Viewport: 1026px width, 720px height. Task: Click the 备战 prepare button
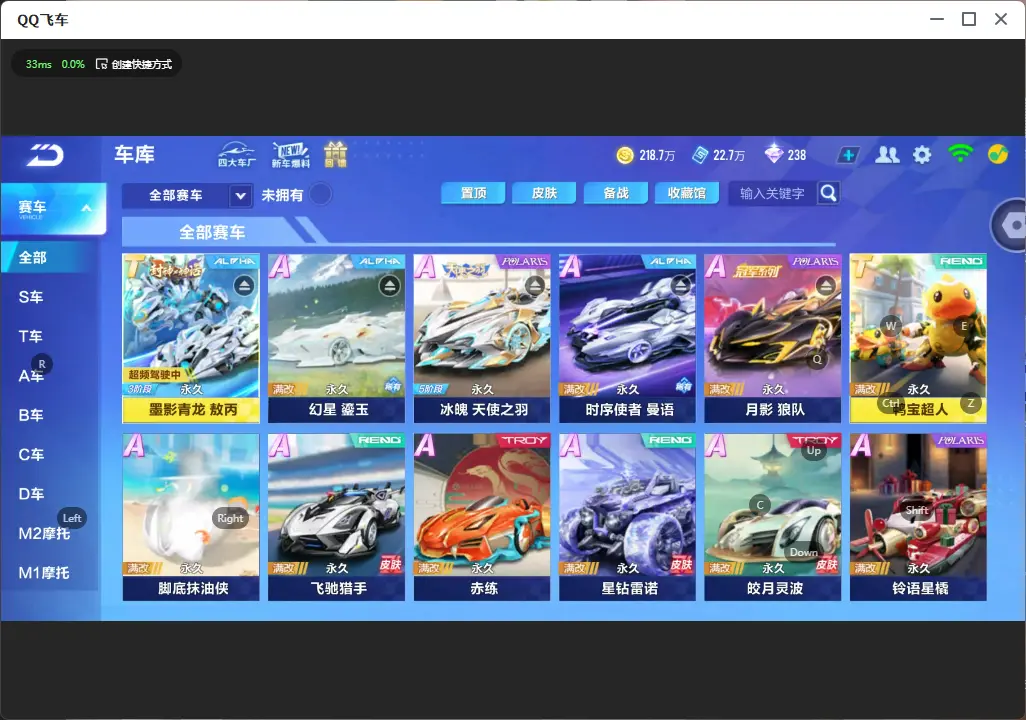click(616, 193)
